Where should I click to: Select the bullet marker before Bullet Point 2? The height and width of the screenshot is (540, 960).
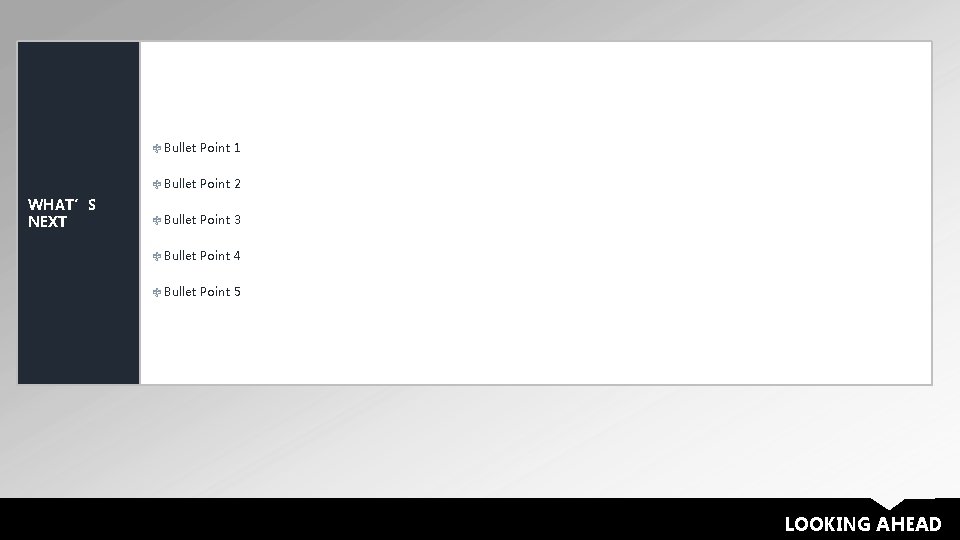[157, 184]
